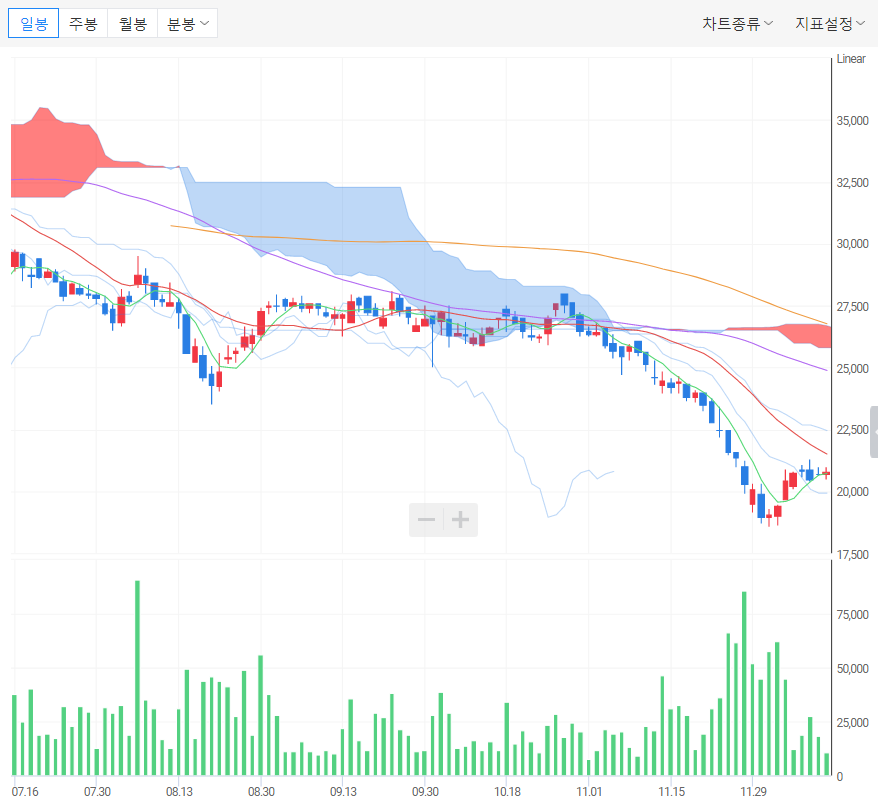Switch to the 주봉 weekly chart tab
This screenshot has width=878, height=806.
[83, 24]
